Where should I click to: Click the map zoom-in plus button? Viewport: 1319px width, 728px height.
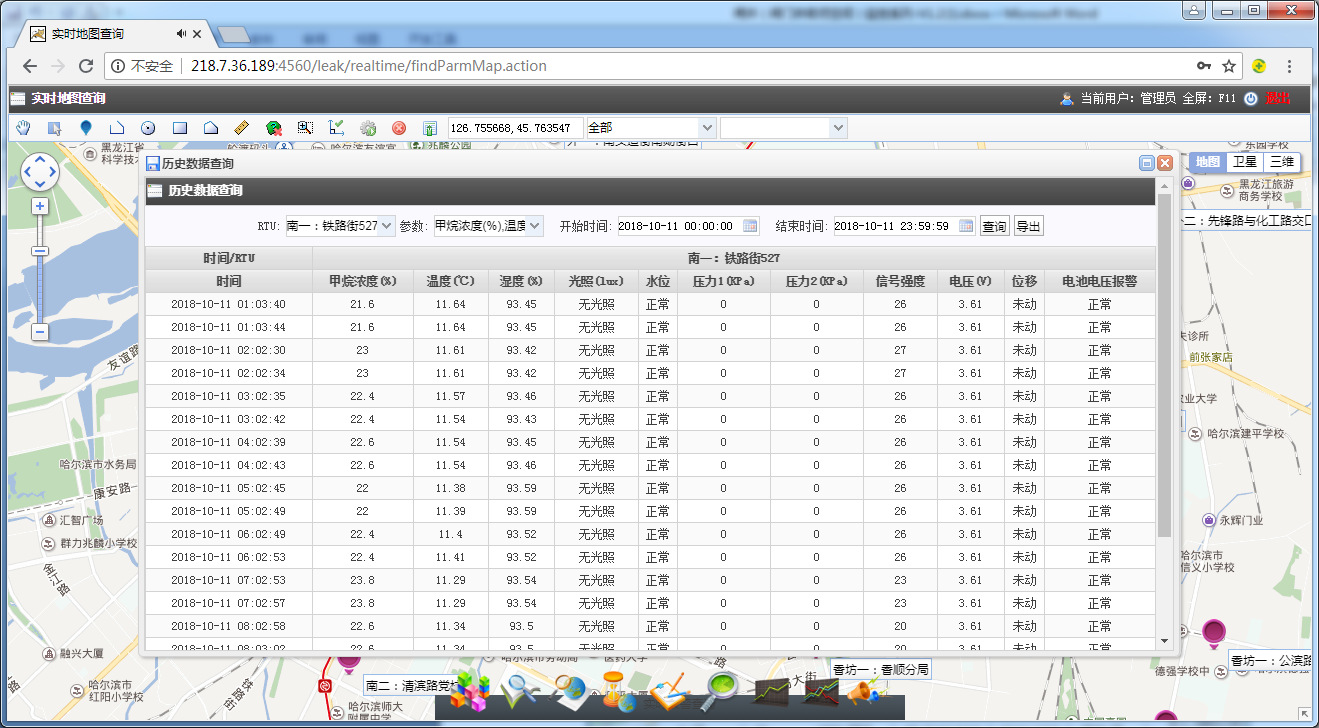40,206
